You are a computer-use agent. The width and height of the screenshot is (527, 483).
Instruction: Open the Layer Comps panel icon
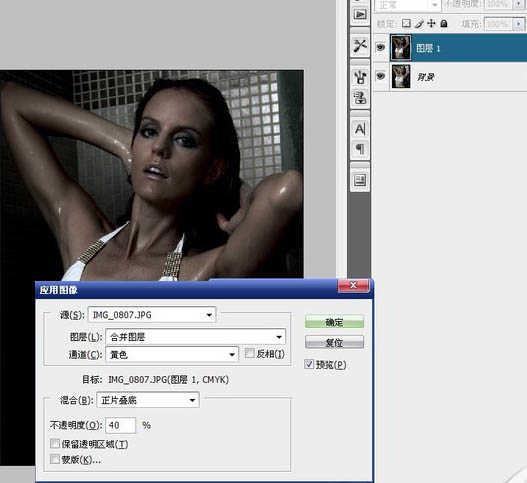tap(360, 180)
